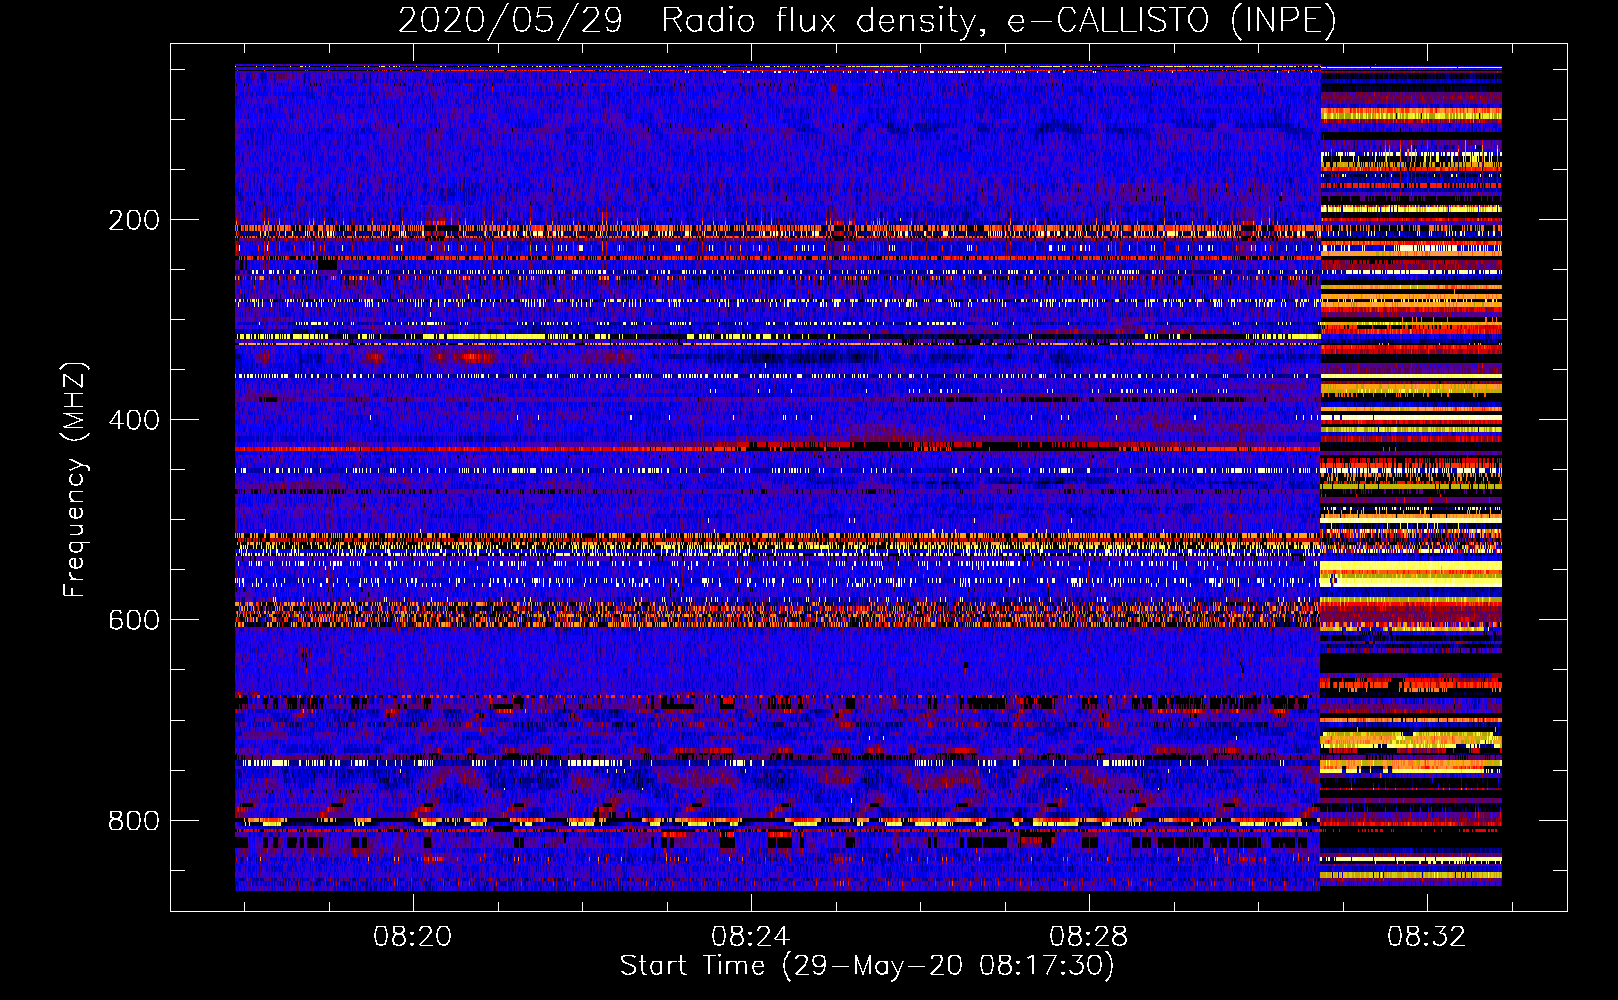Viewport: 1618px width, 1000px height.
Task: Click the 08:28 time tick label
Action: [1088, 937]
